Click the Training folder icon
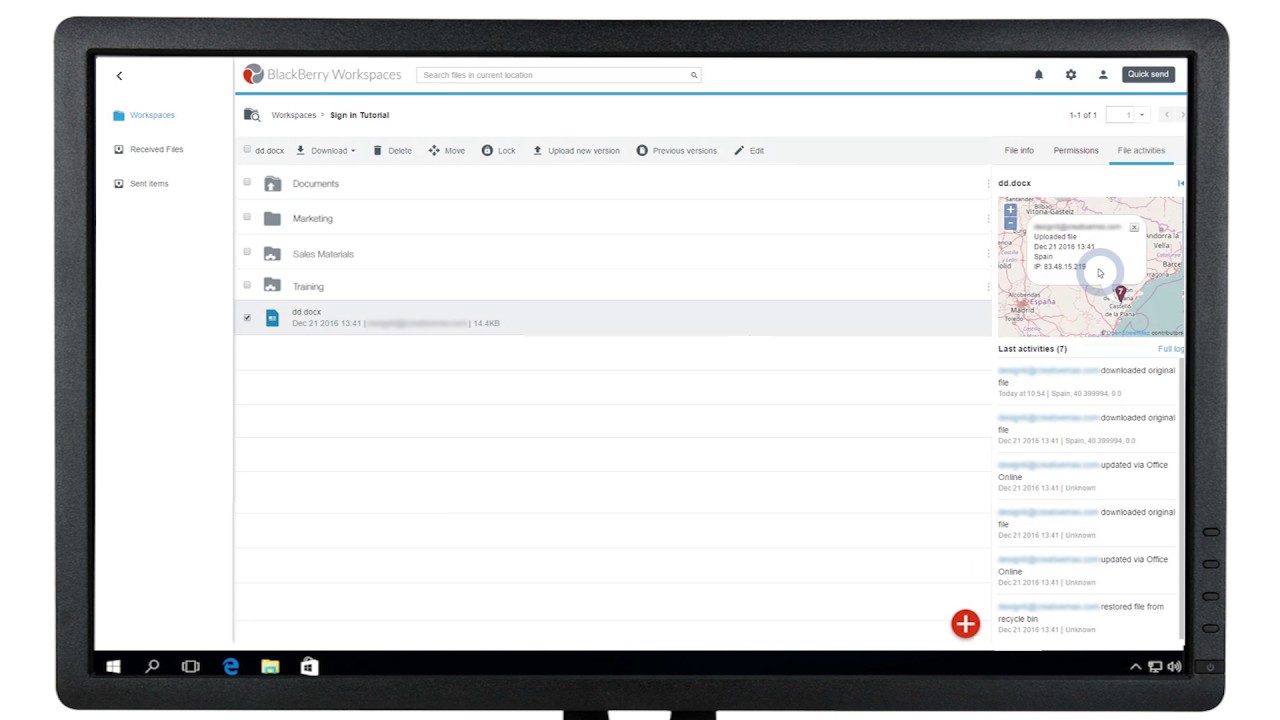The image size is (1280, 720). tap(272, 286)
